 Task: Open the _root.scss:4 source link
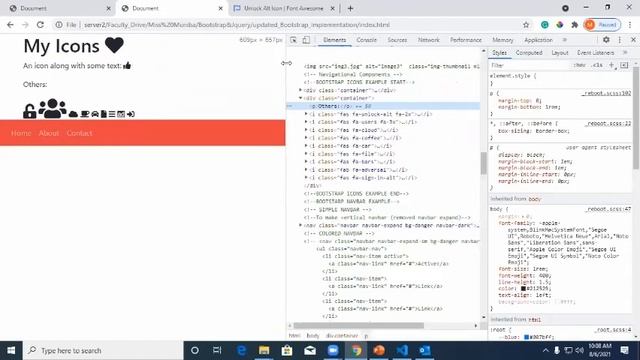[x=613, y=330]
